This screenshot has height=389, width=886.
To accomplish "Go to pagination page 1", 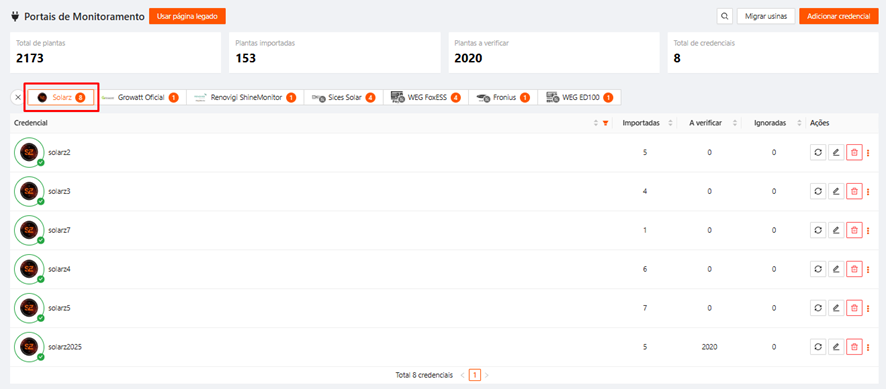I will pos(475,375).
